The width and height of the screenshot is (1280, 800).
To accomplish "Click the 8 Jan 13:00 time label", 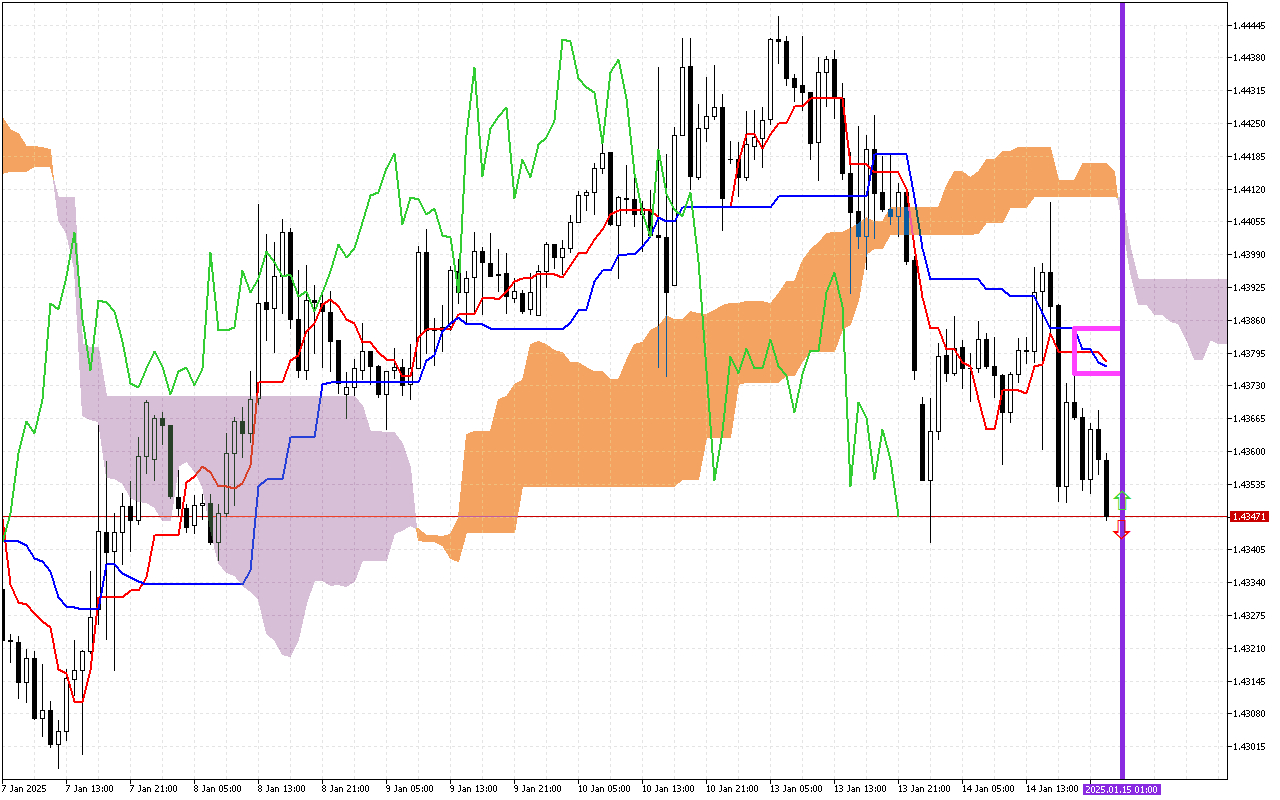I will click(x=282, y=789).
